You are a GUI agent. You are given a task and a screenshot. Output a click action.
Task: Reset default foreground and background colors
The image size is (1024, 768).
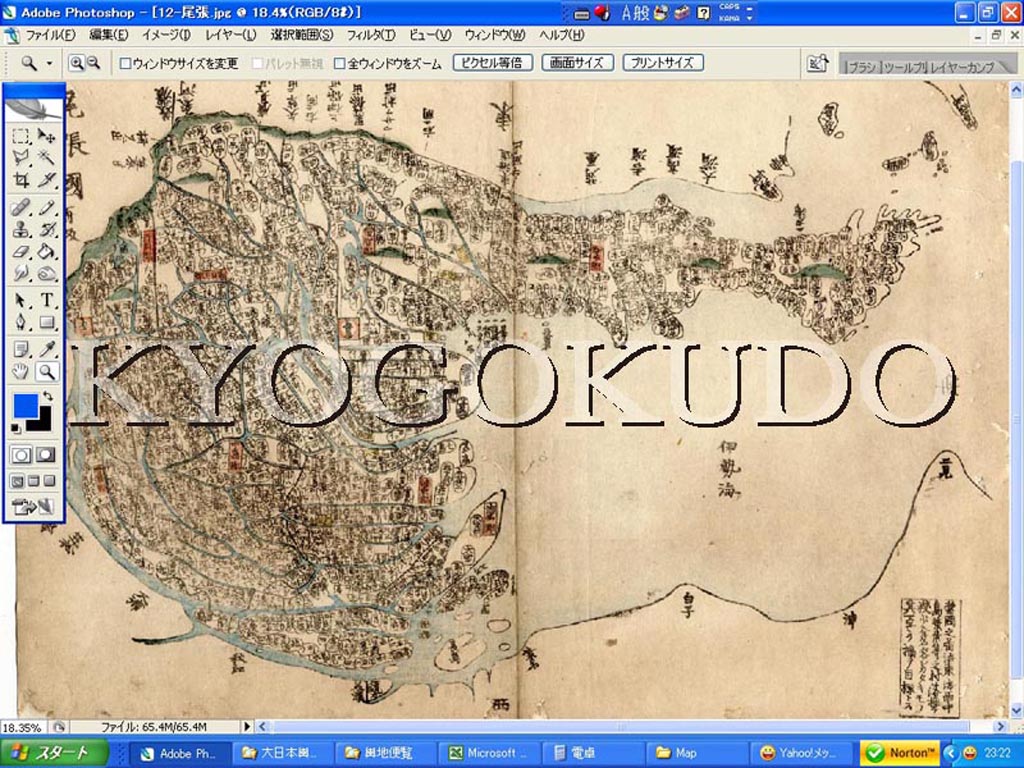(x=16, y=429)
